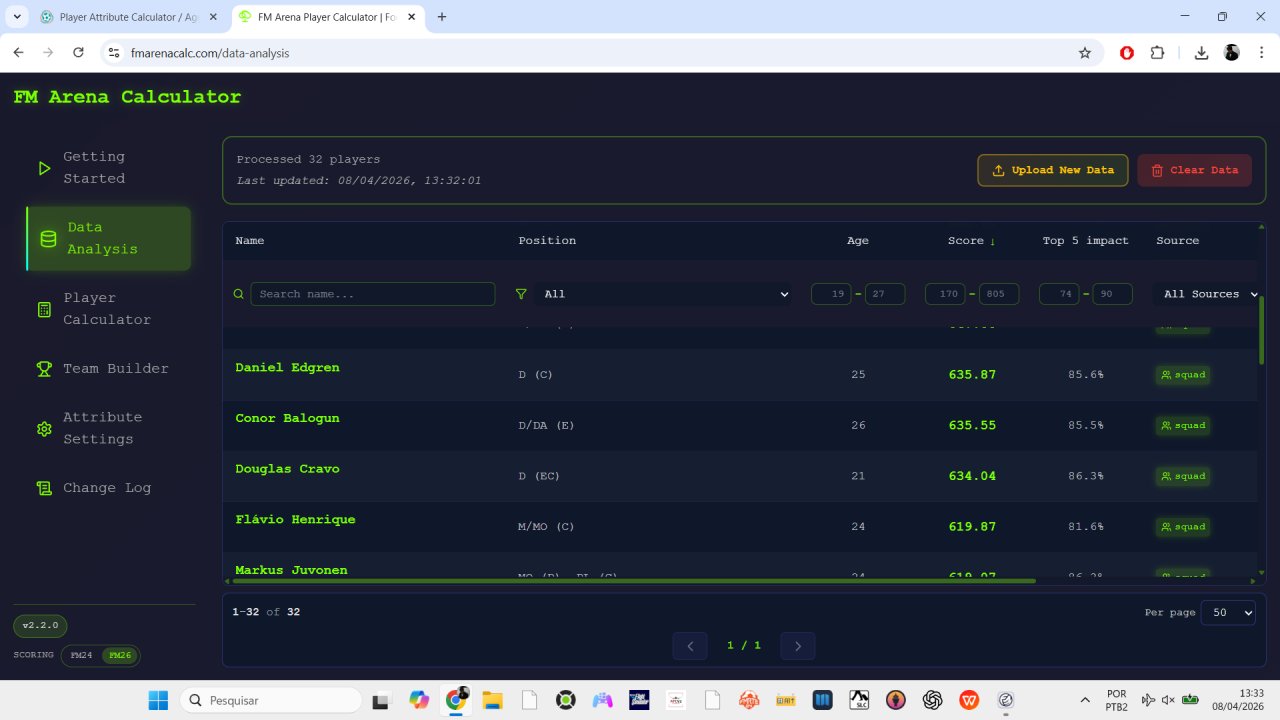The image size is (1280, 720).
Task: Open Getting Started in the sidebar
Action: pyautogui.click(x=108, y=168)
